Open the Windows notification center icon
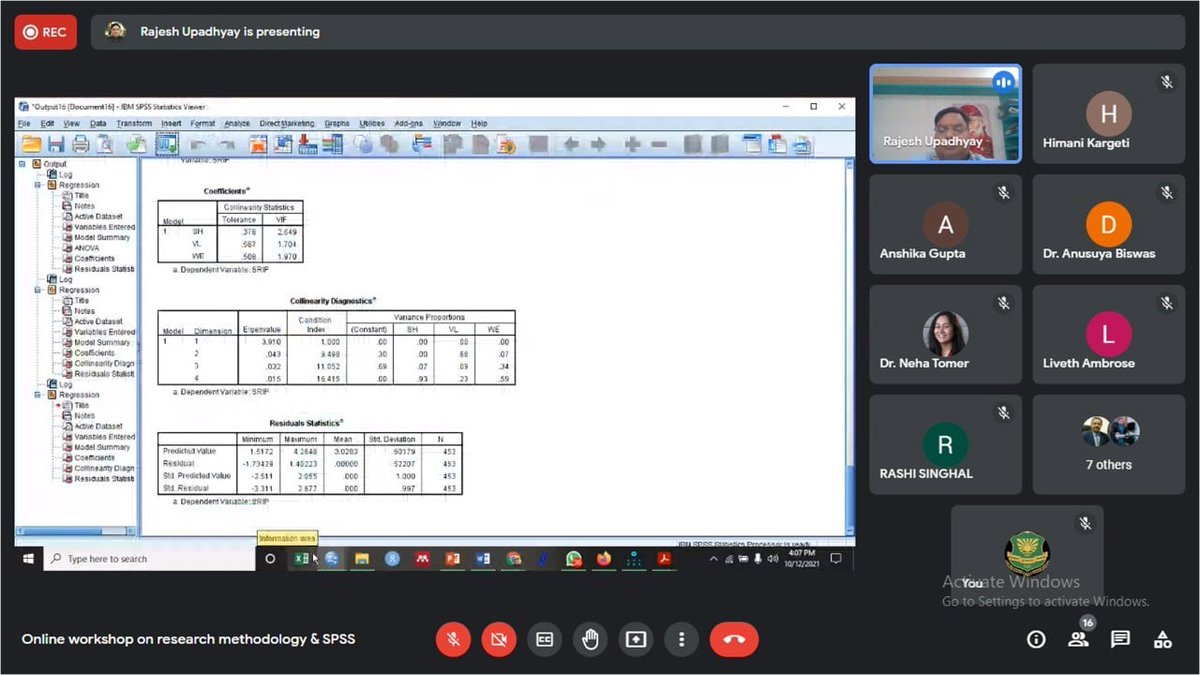The height and width of the screenshot is (675, 1200). coord(836,559)
